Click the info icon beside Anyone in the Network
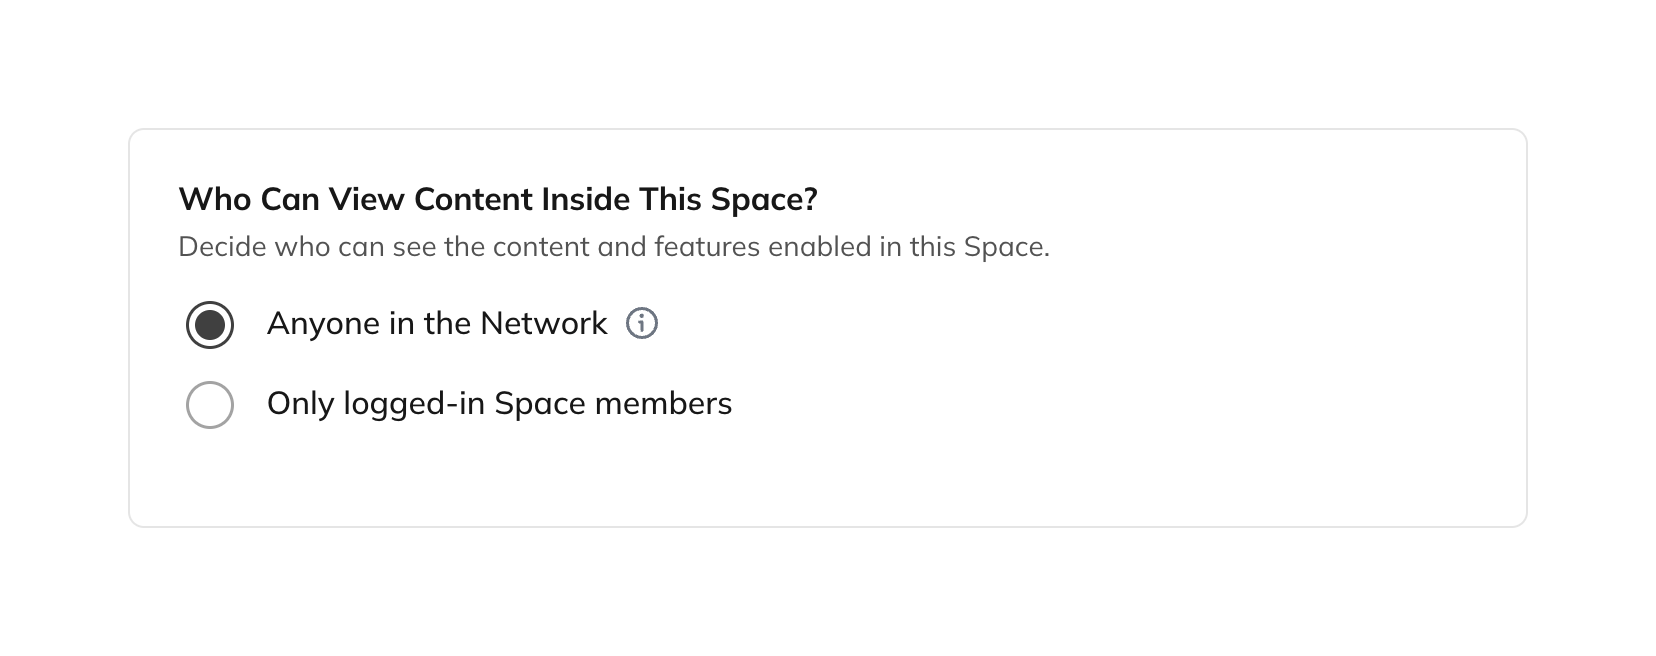 [x=642, y=324]
